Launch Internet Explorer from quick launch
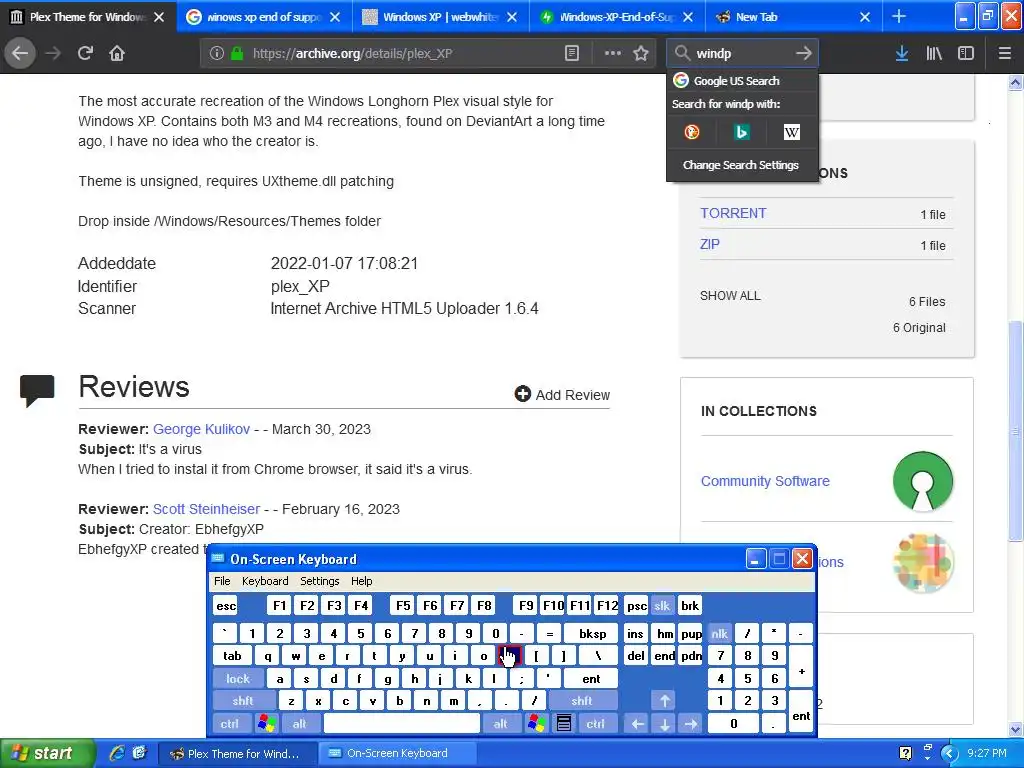1024x768 pixels. point(116,753)
